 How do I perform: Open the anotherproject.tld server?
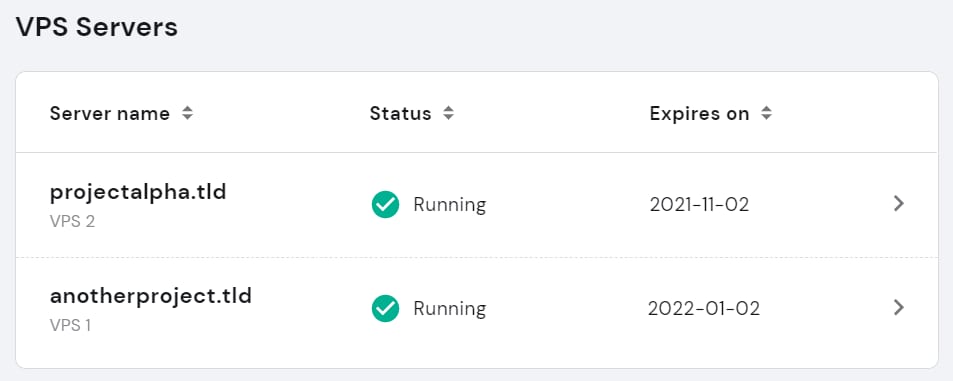151,297
